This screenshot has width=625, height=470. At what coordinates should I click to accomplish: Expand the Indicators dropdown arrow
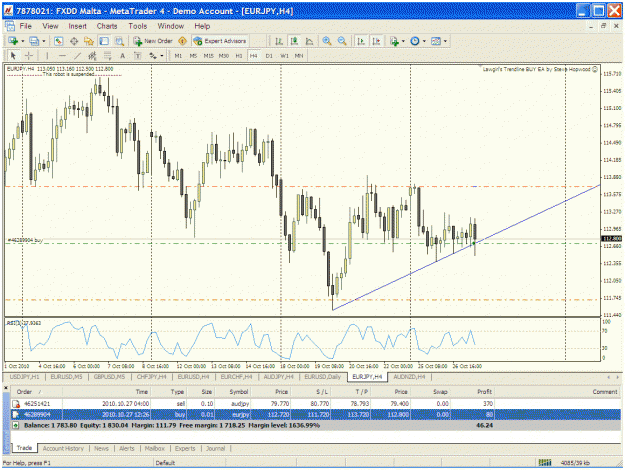point(403,41)
